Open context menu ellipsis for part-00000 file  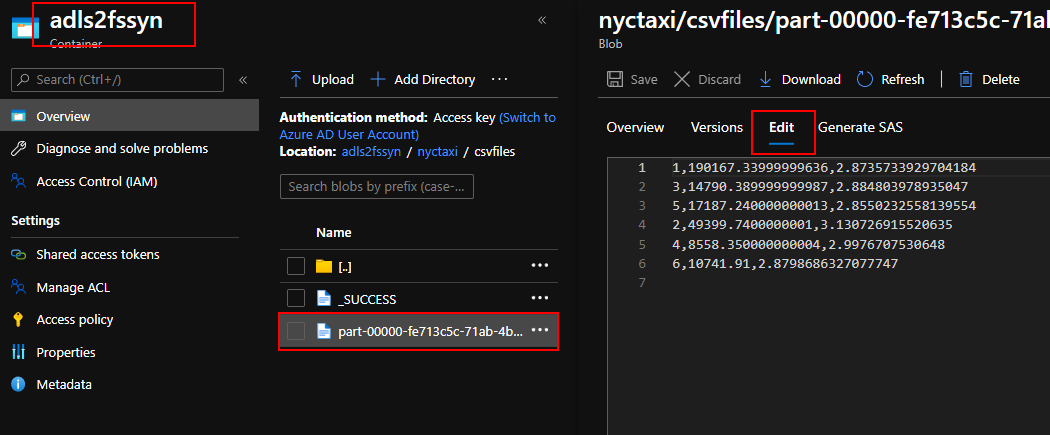tap(540, 330)
